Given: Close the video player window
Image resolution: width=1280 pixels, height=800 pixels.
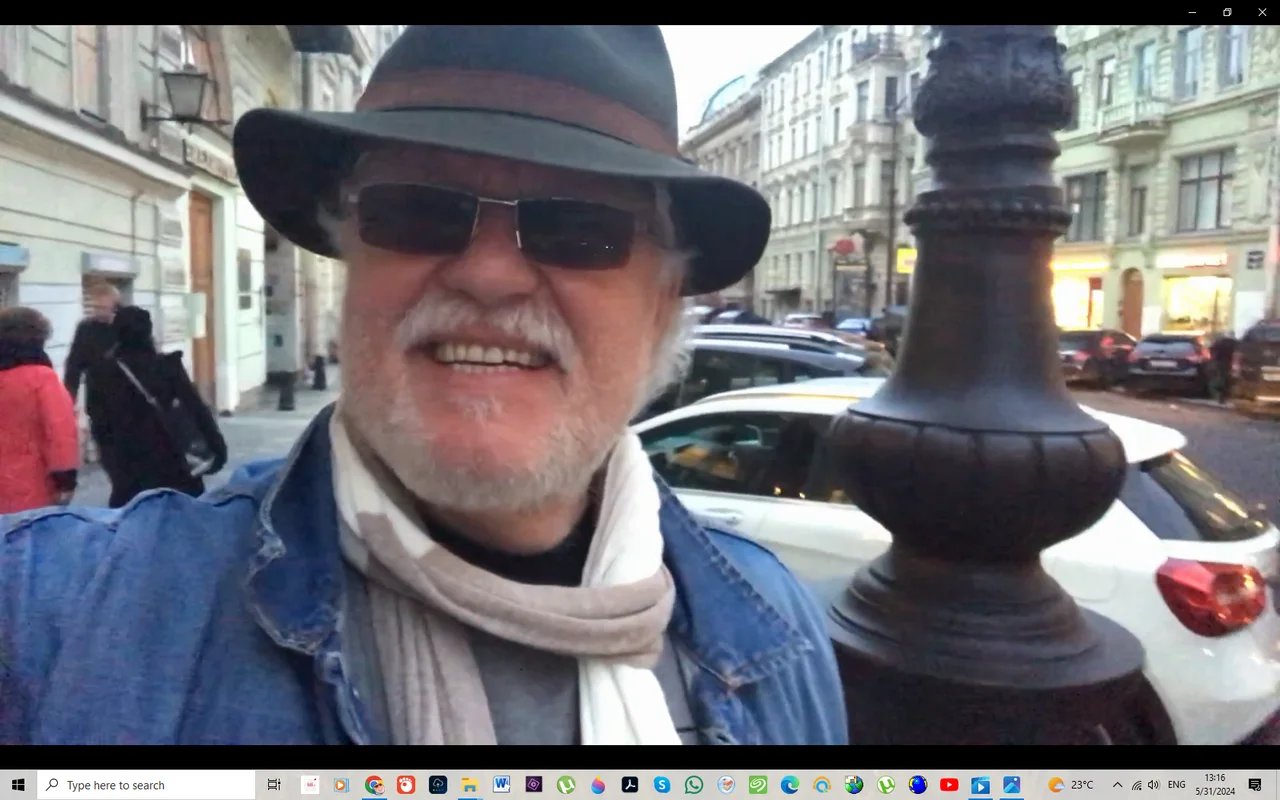Looking at the screenshot, I should coord(1262,12).
